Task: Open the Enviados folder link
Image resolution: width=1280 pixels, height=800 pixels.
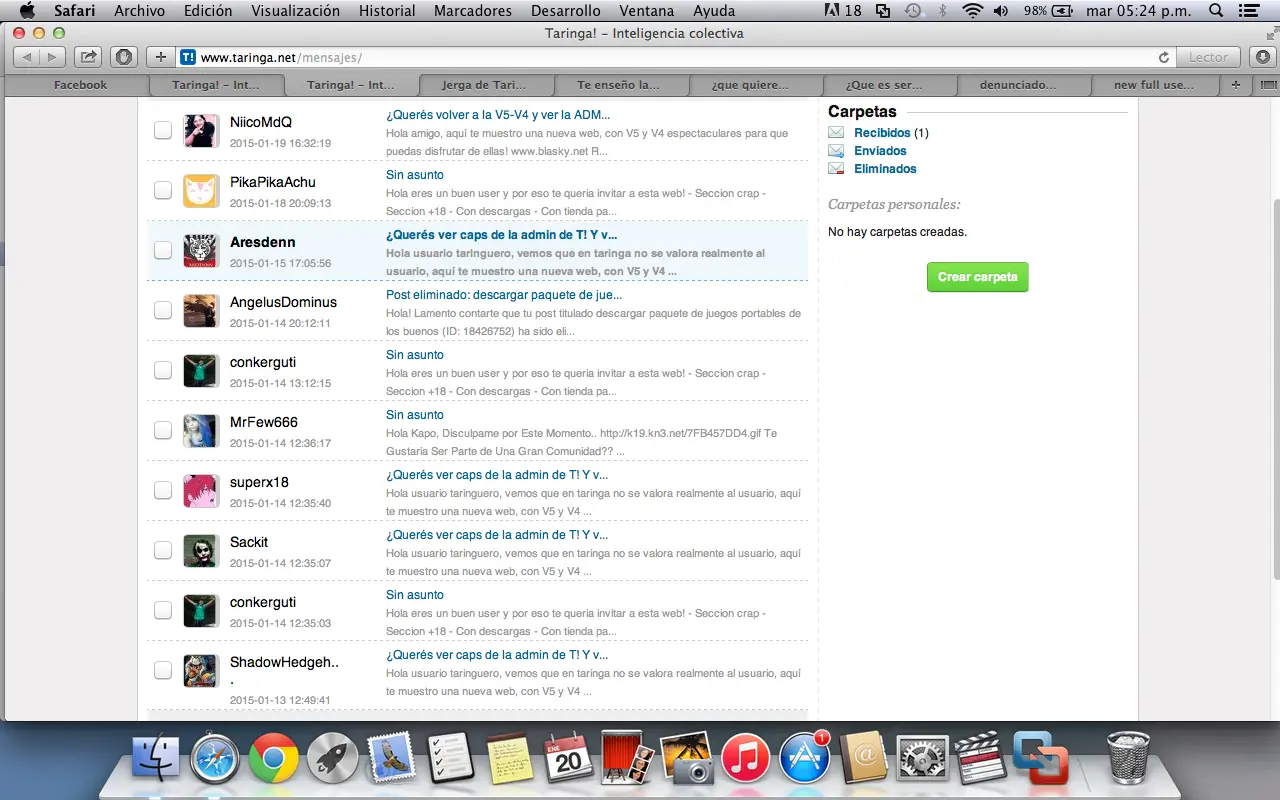Action: (x=880, y=151)
